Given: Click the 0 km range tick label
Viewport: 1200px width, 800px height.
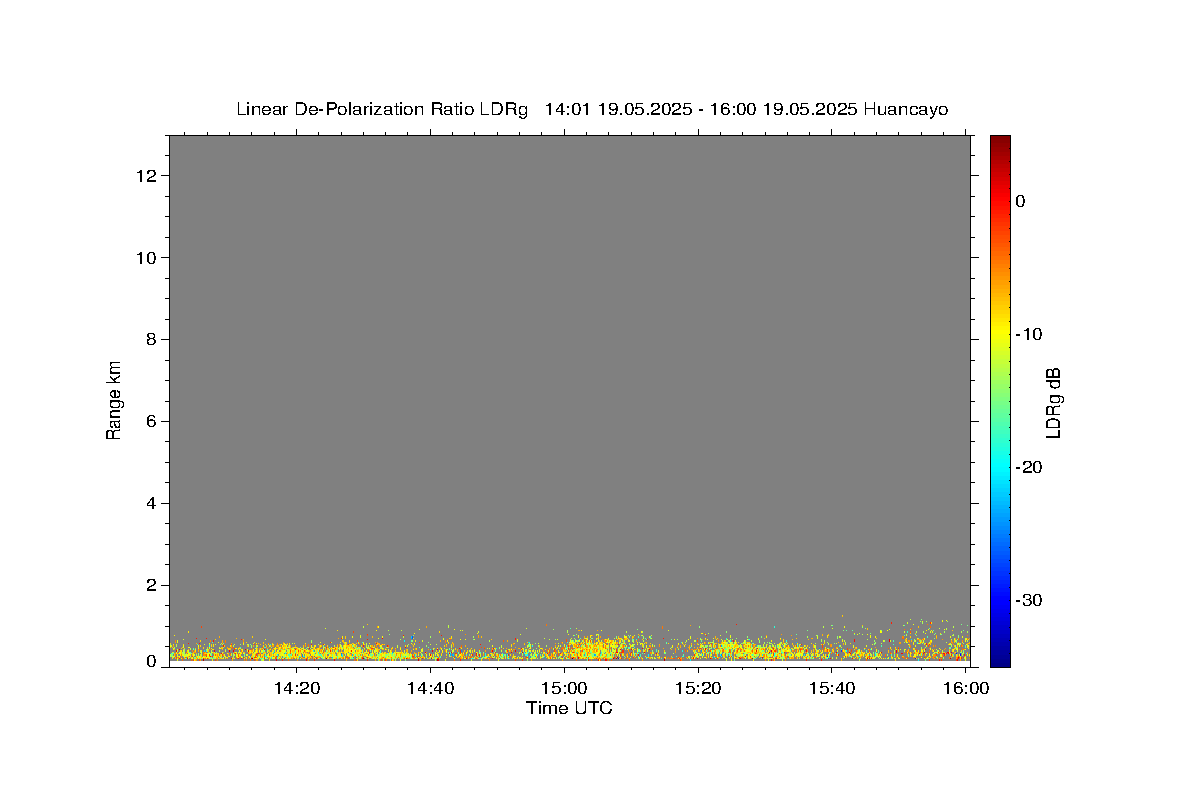Looking at the screenshot, I should click(x=153, y=661).
